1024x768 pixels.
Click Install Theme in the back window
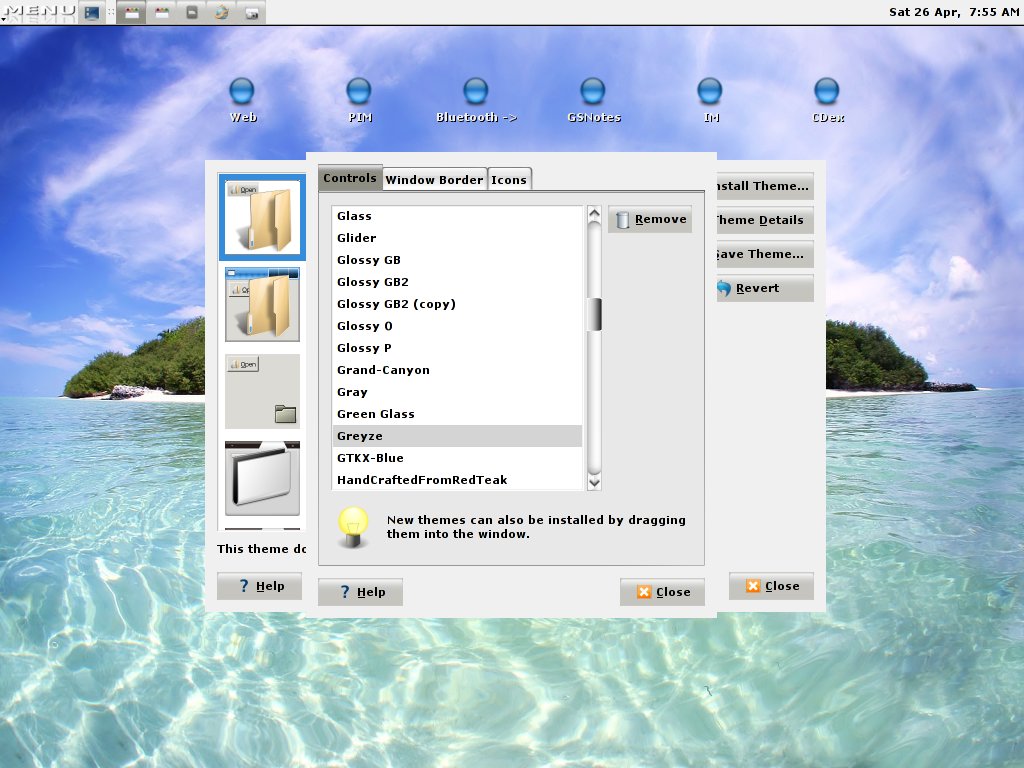tap(765, 185)
